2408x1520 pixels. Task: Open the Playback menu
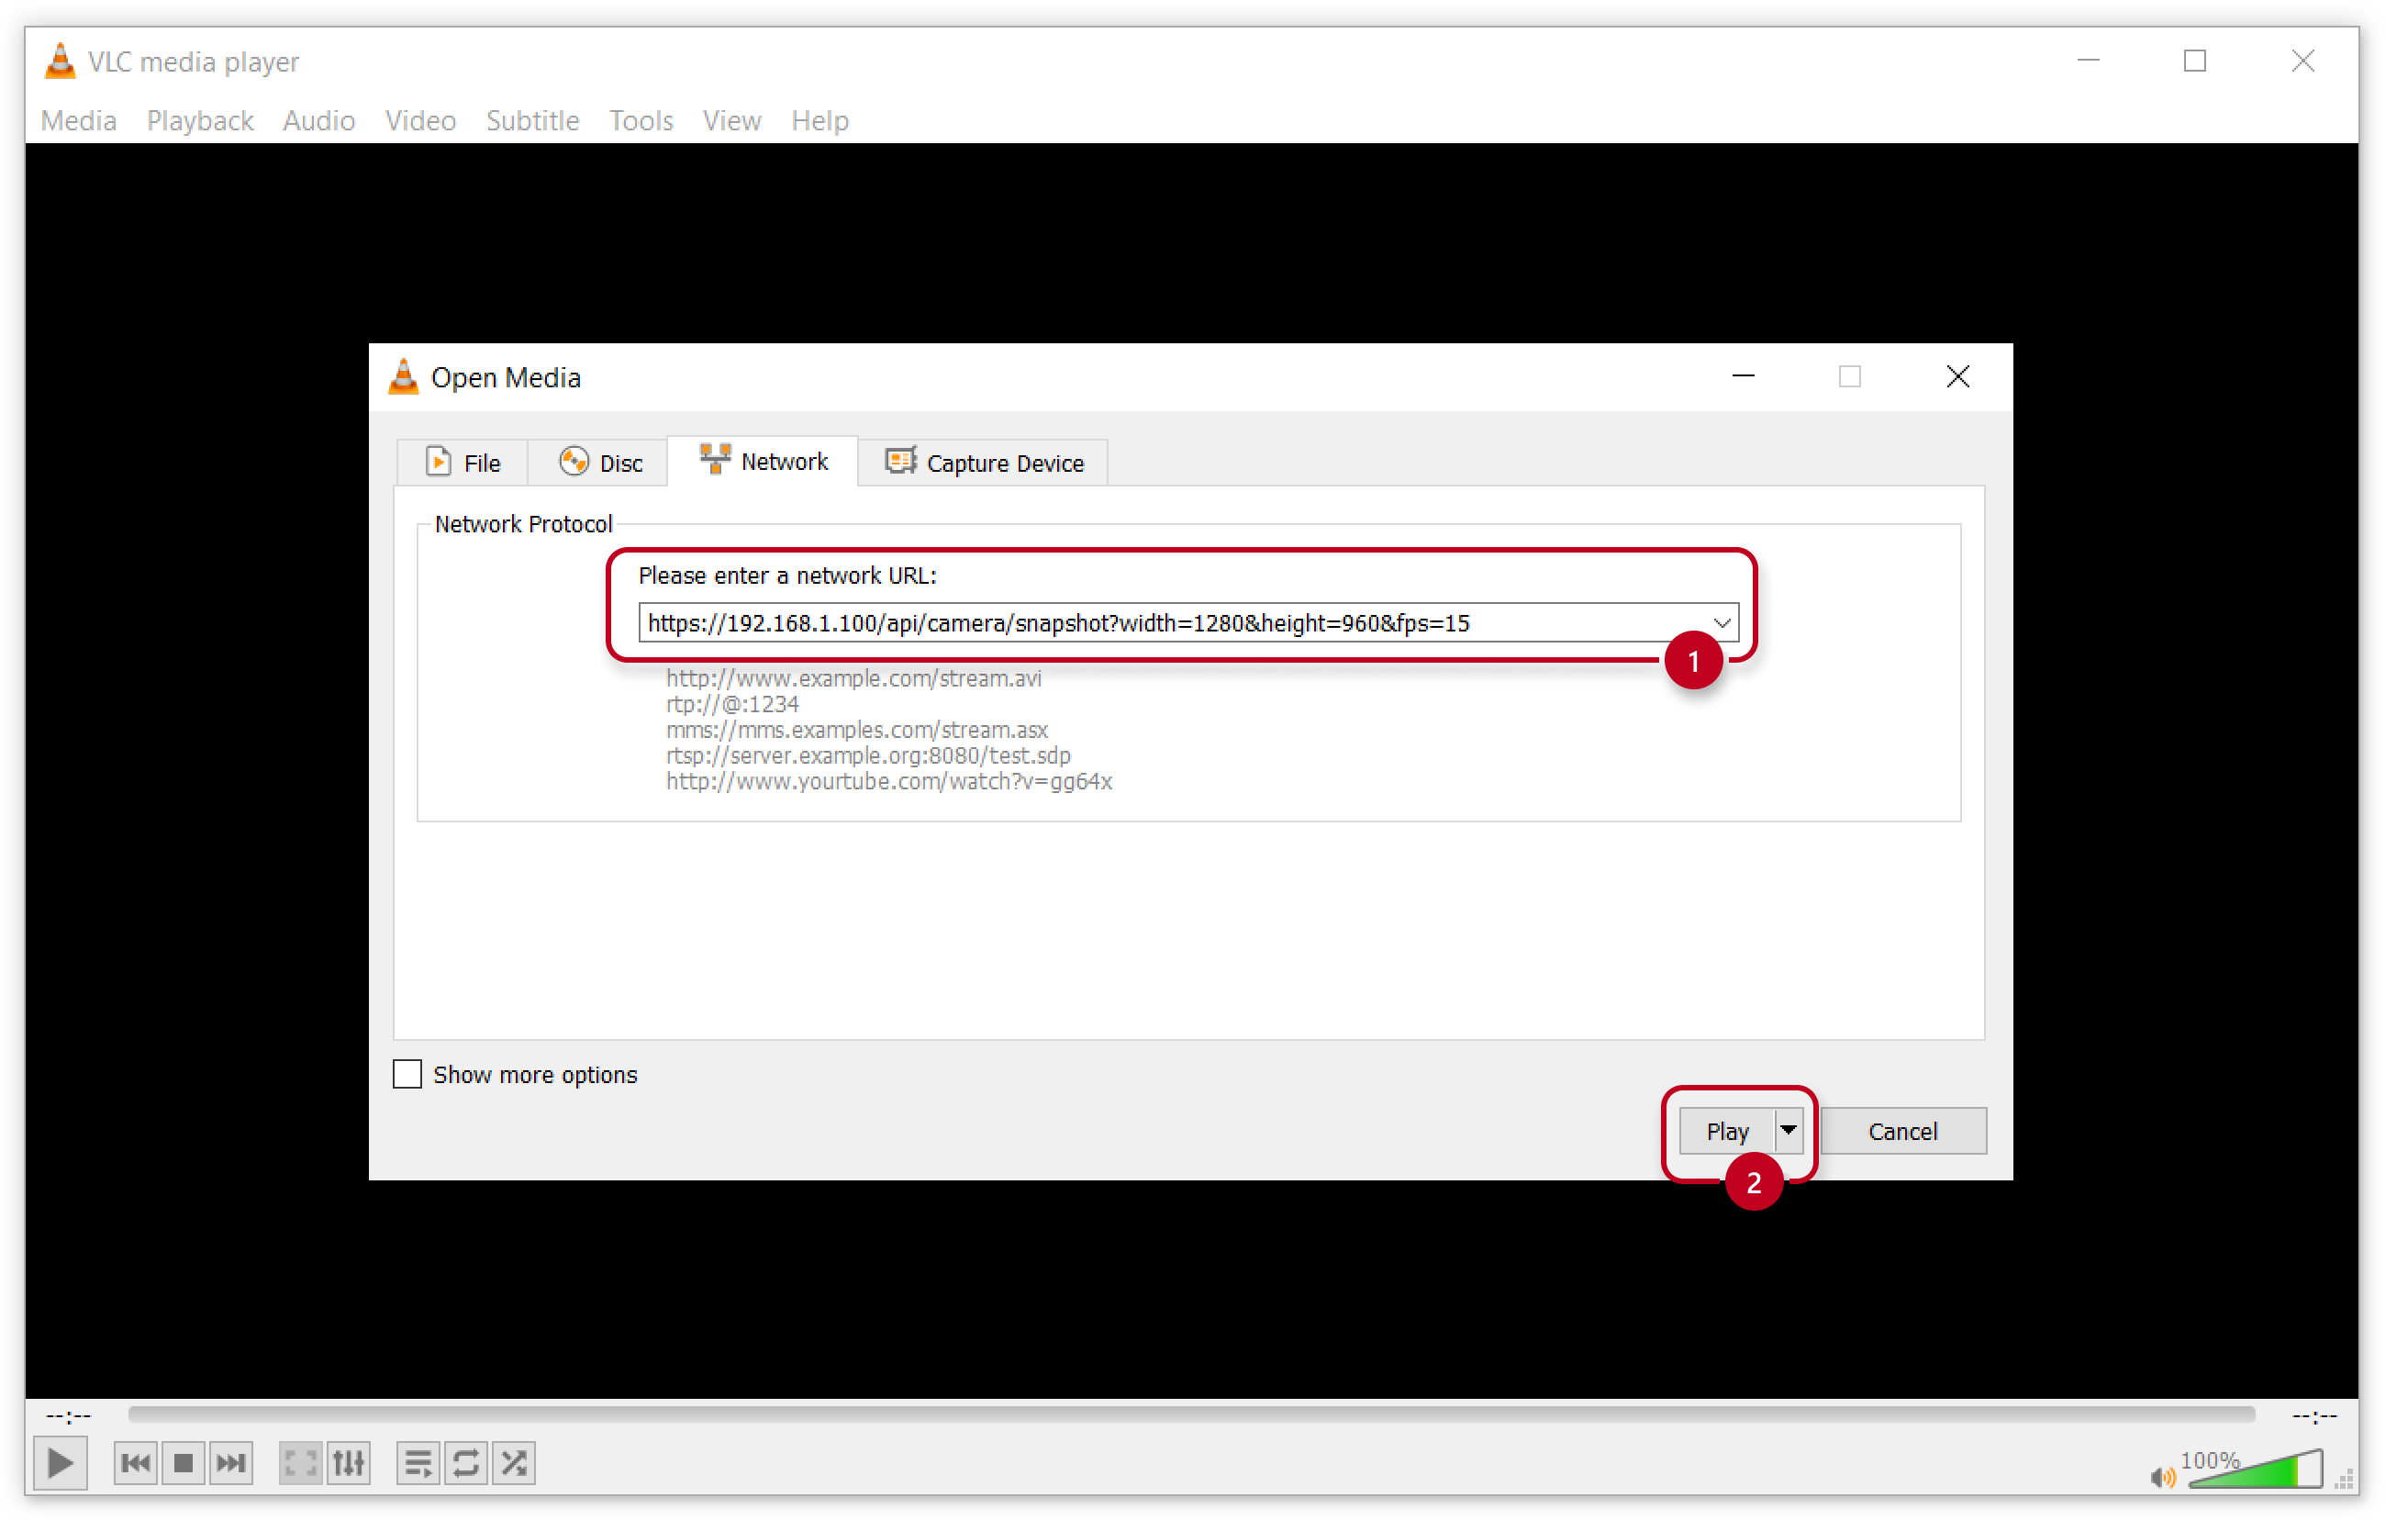[202, 121]
